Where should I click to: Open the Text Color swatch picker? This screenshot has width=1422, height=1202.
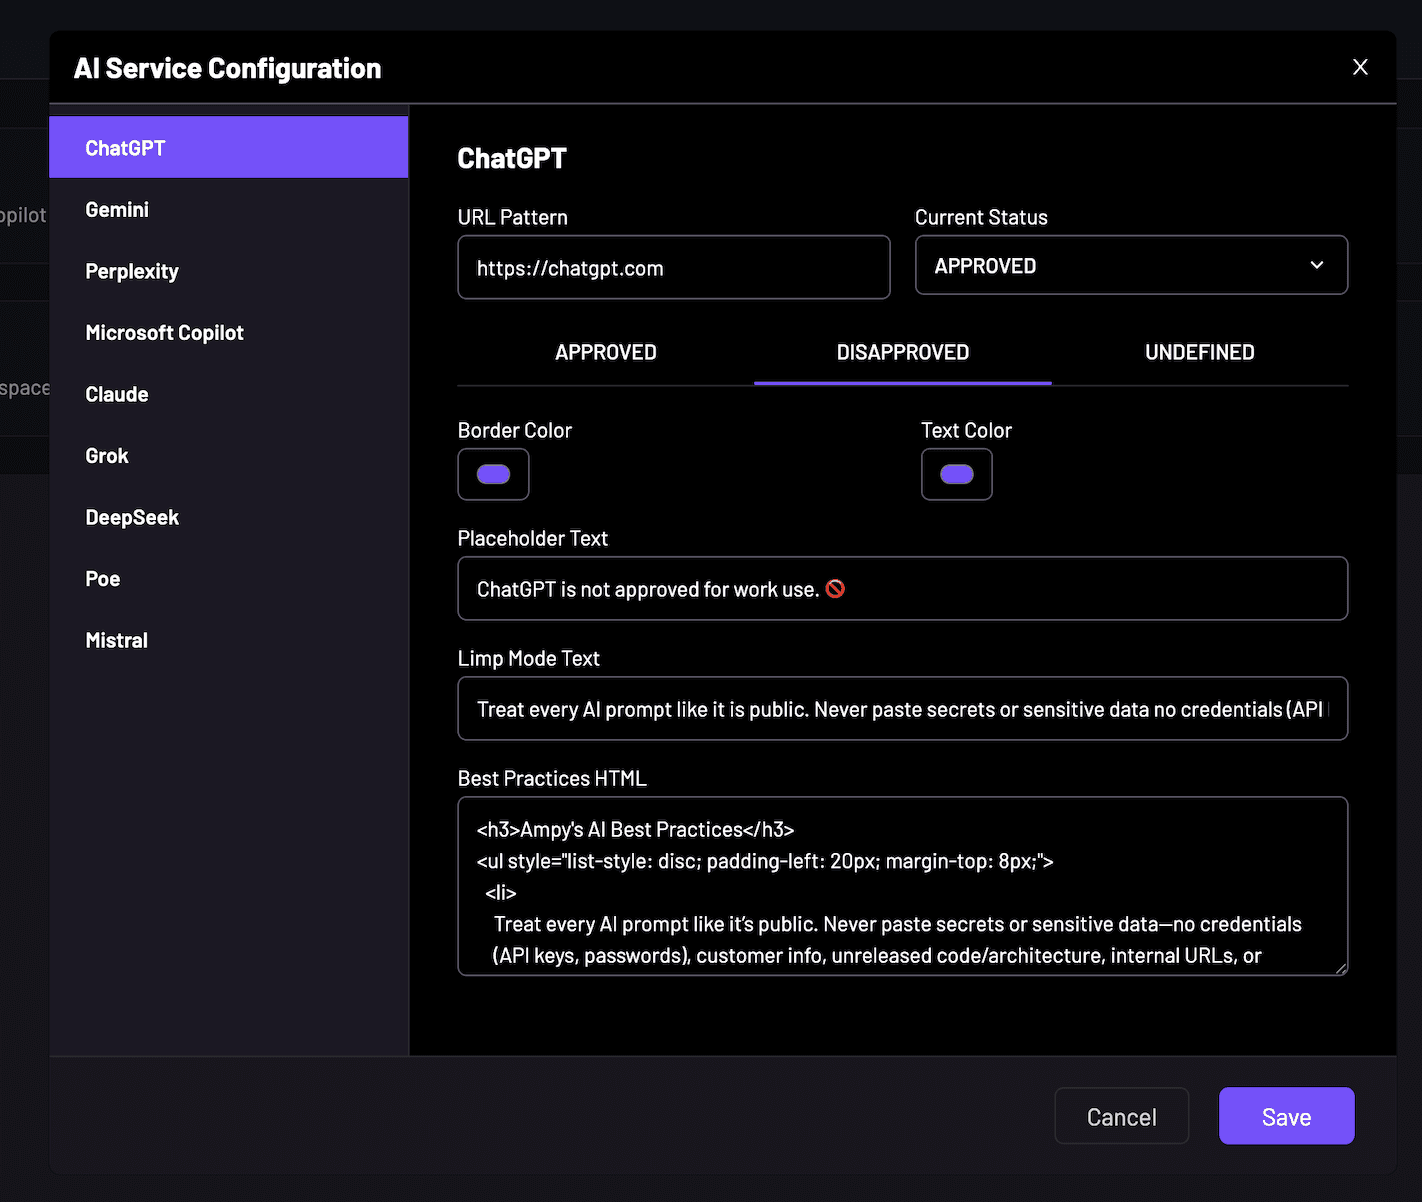[957, 474]
